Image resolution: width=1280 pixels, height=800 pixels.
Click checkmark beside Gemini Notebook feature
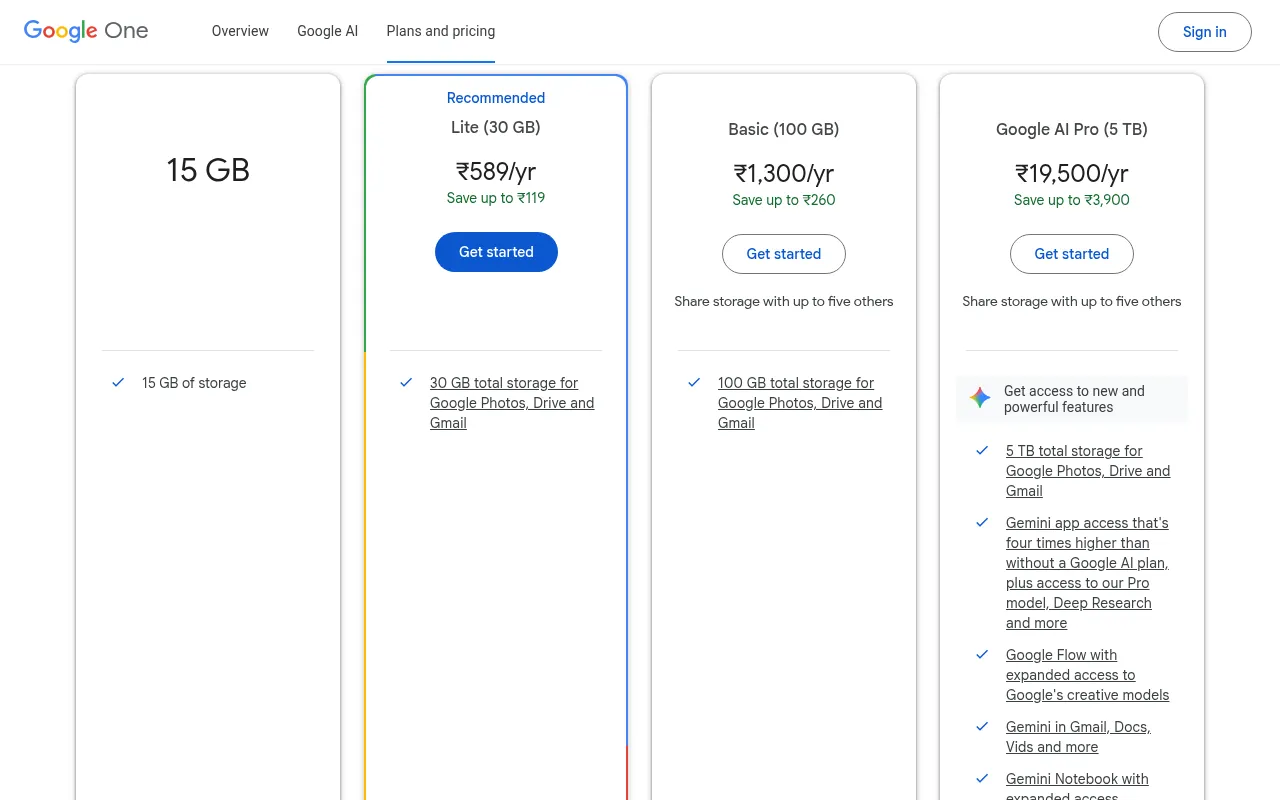982,778
